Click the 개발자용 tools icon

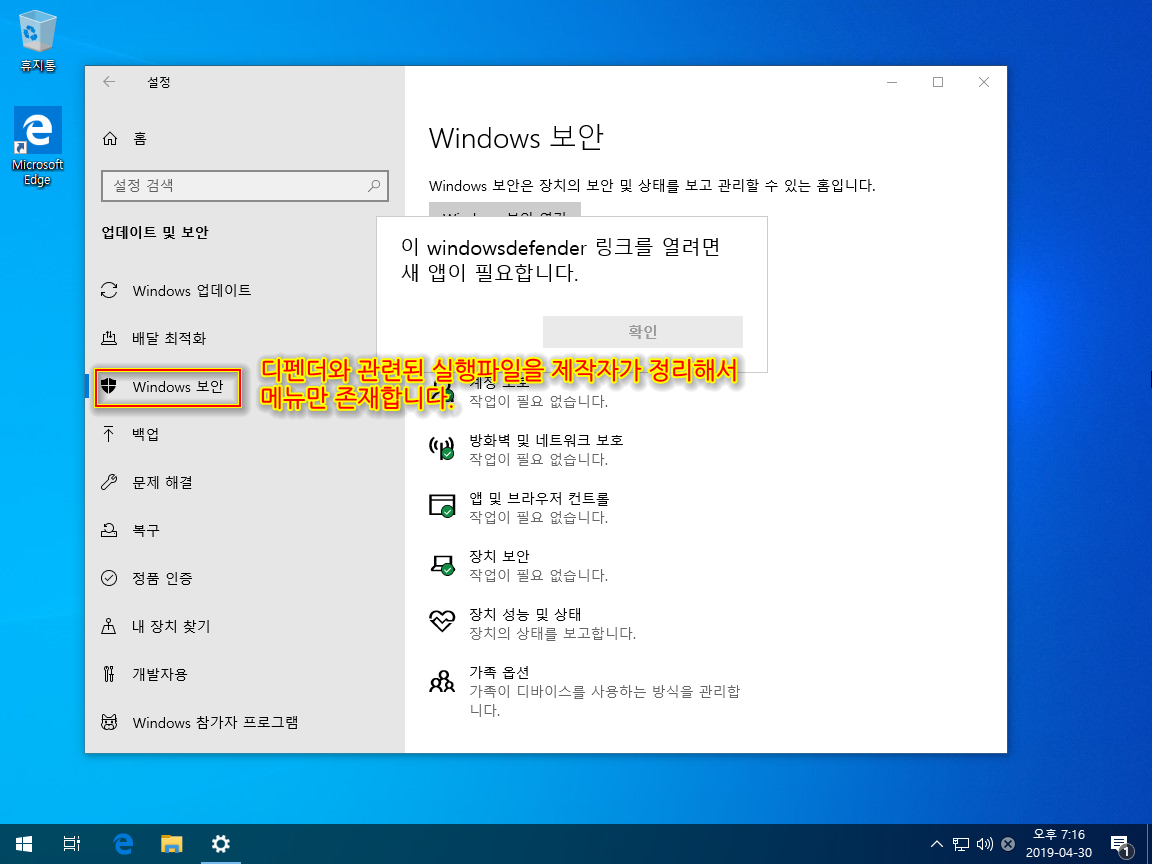coord(109,674)
